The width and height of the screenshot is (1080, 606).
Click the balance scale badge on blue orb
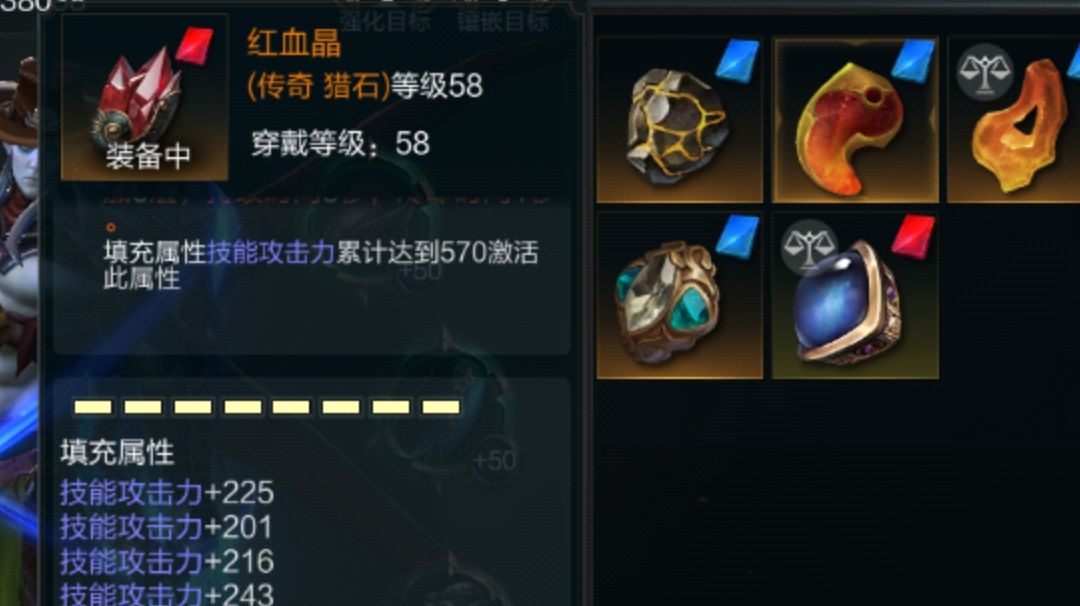pyautogui.click(x=809, y=247)
